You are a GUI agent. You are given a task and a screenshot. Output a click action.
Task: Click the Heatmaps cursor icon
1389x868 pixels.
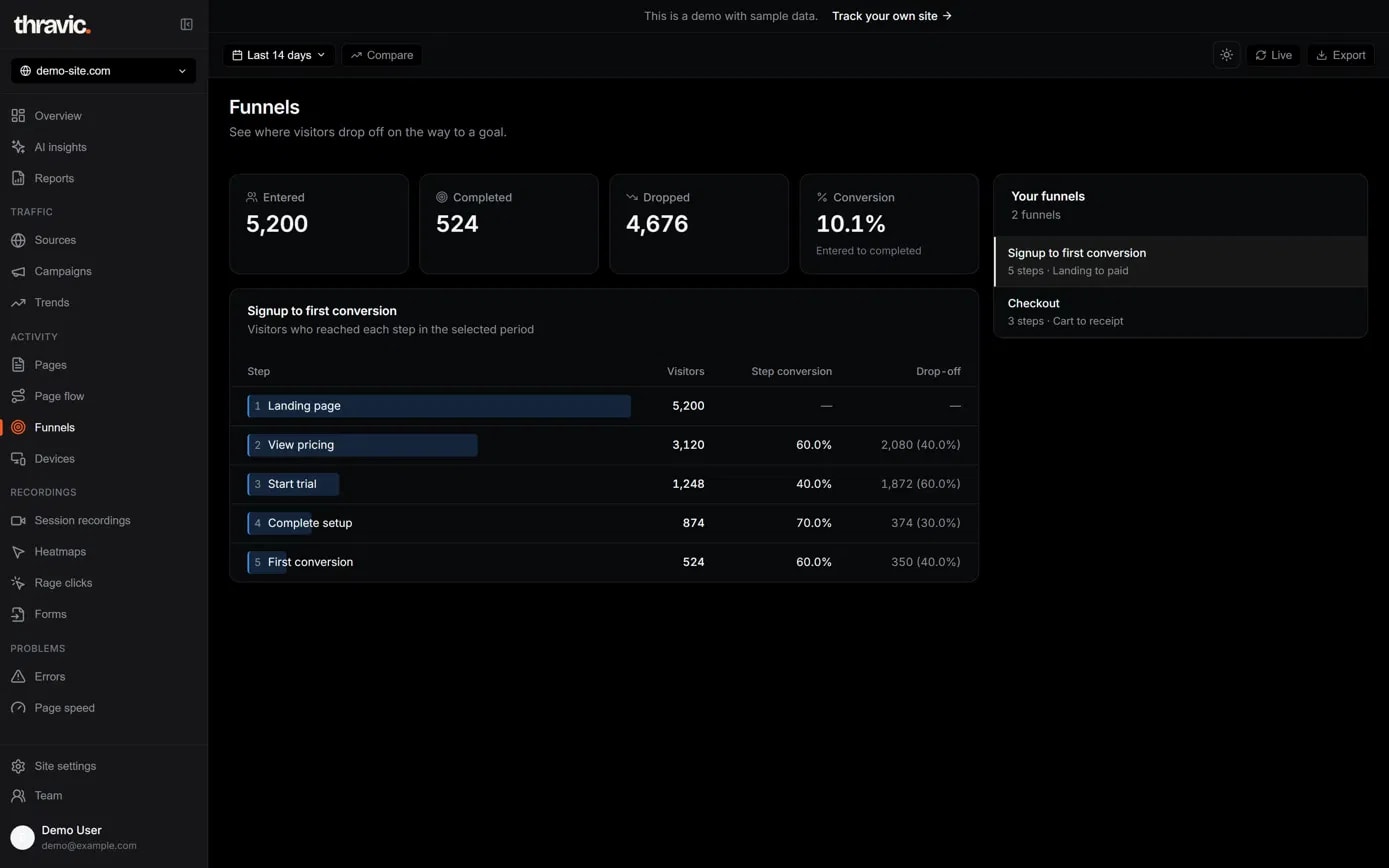click(18, 551)
